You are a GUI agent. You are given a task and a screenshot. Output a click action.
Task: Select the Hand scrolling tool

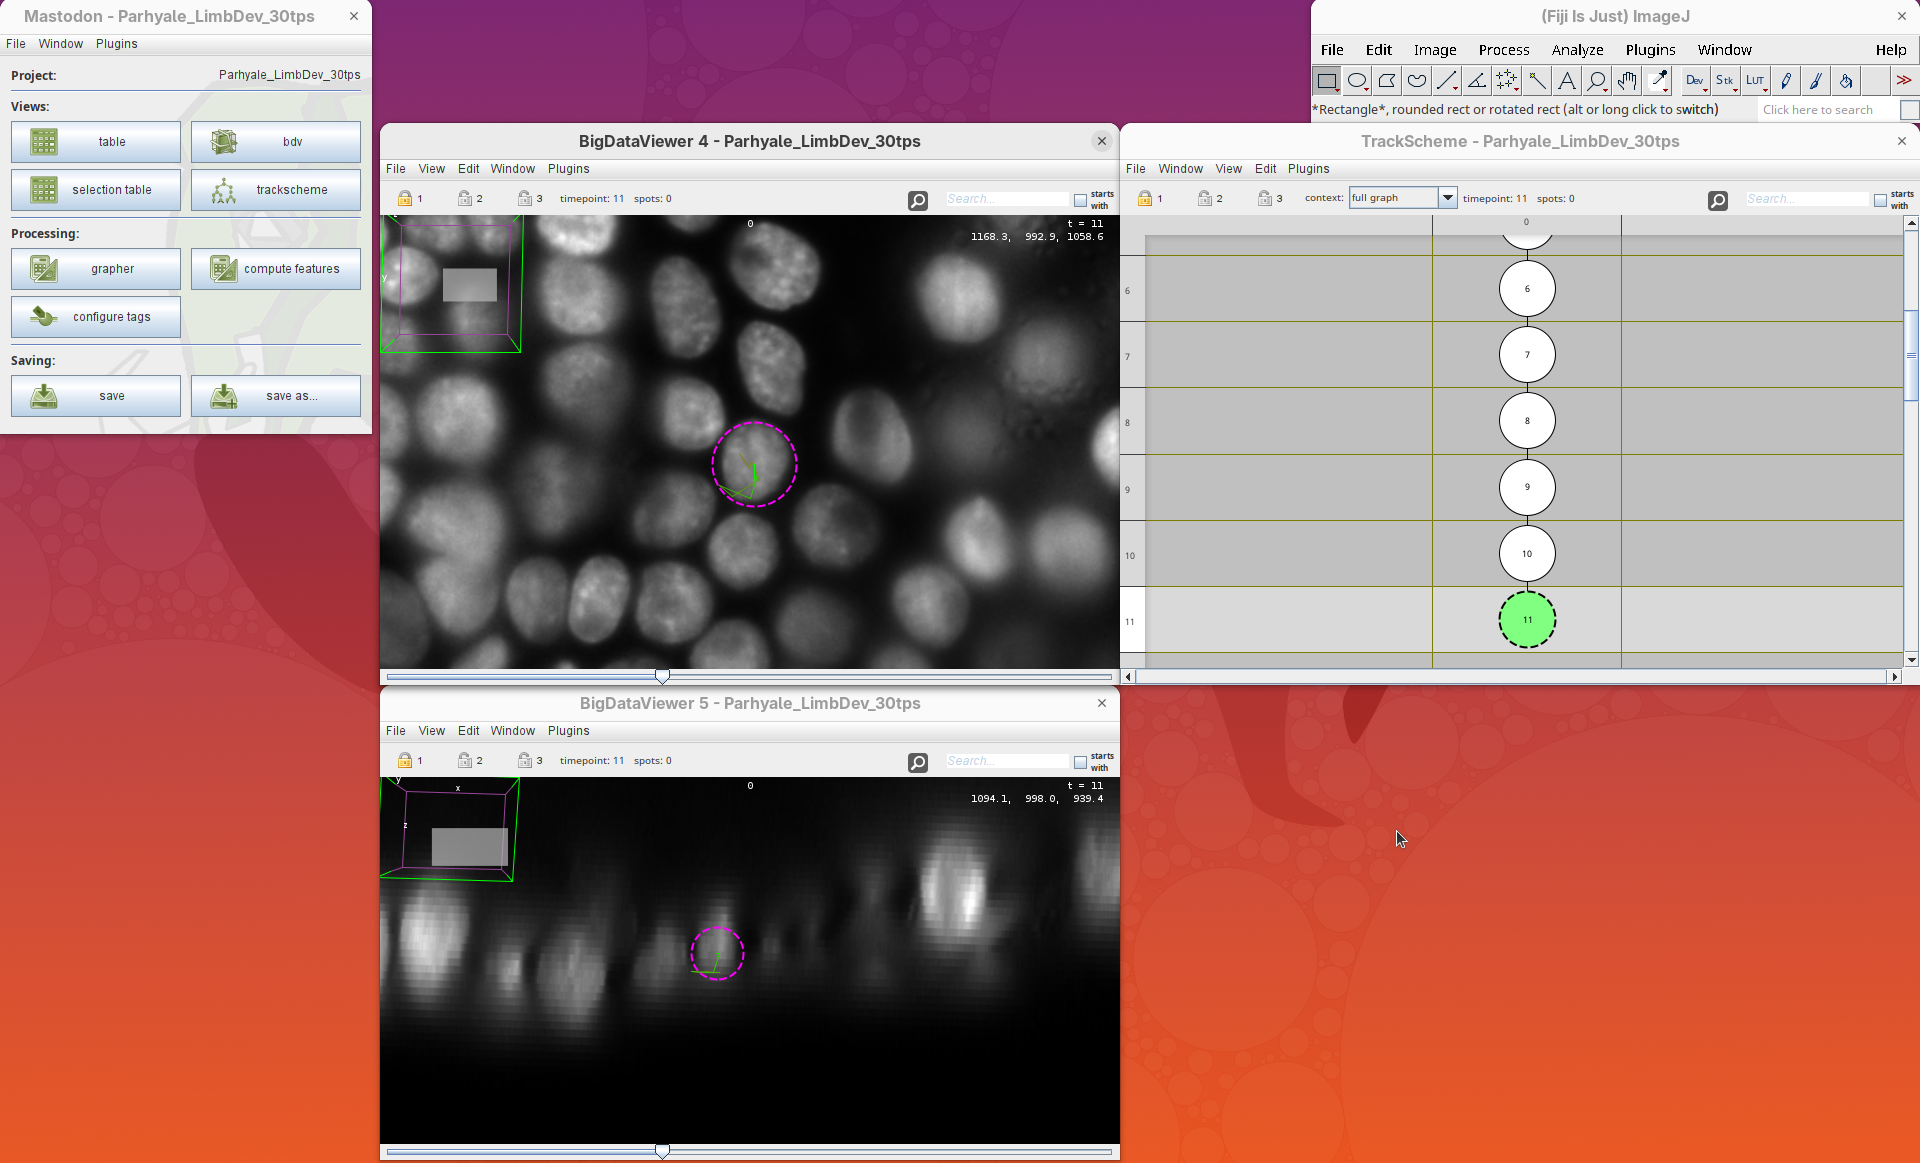1627,81
